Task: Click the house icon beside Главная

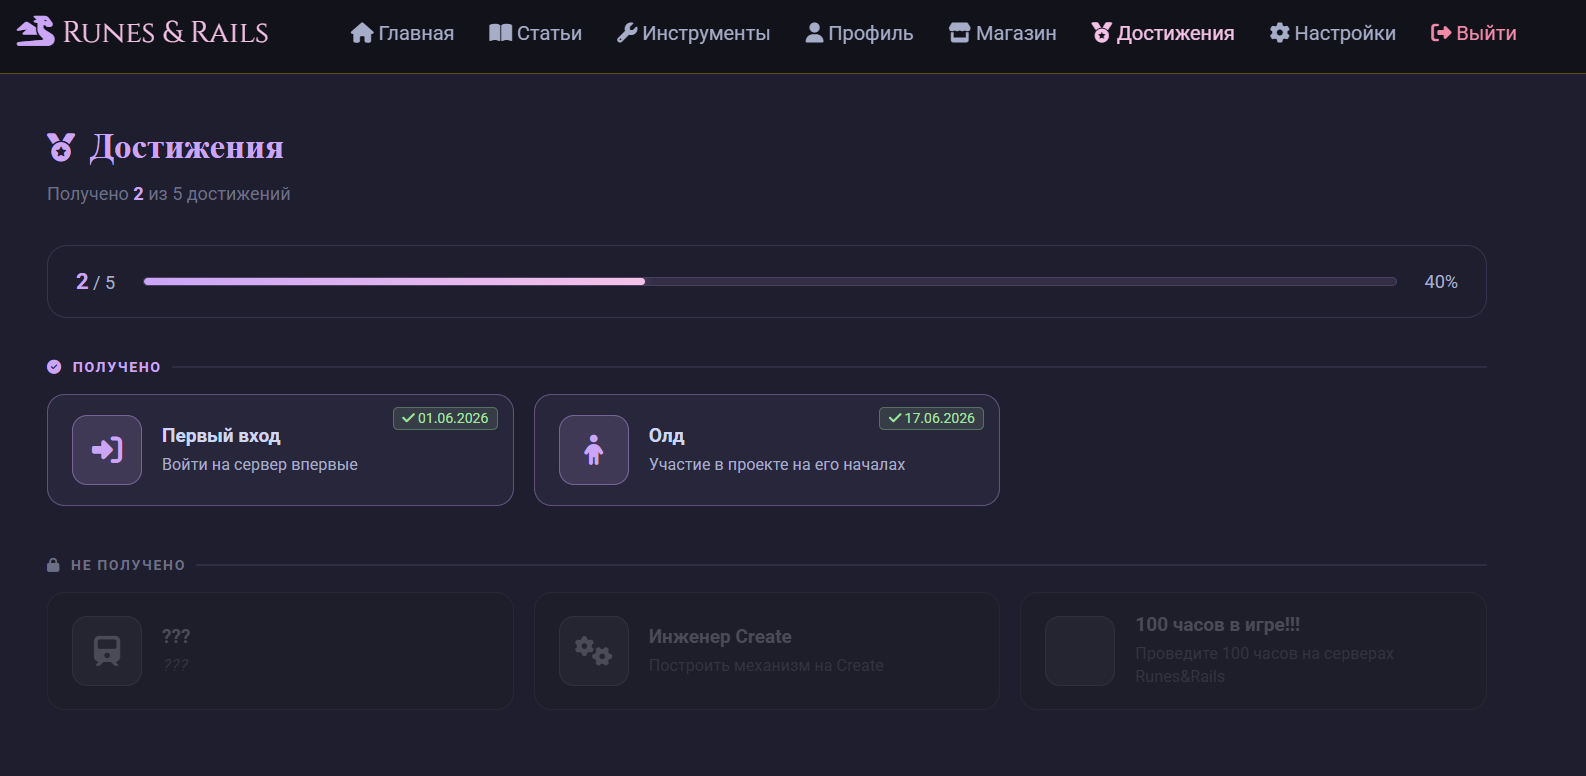Action: pos(362,33)
